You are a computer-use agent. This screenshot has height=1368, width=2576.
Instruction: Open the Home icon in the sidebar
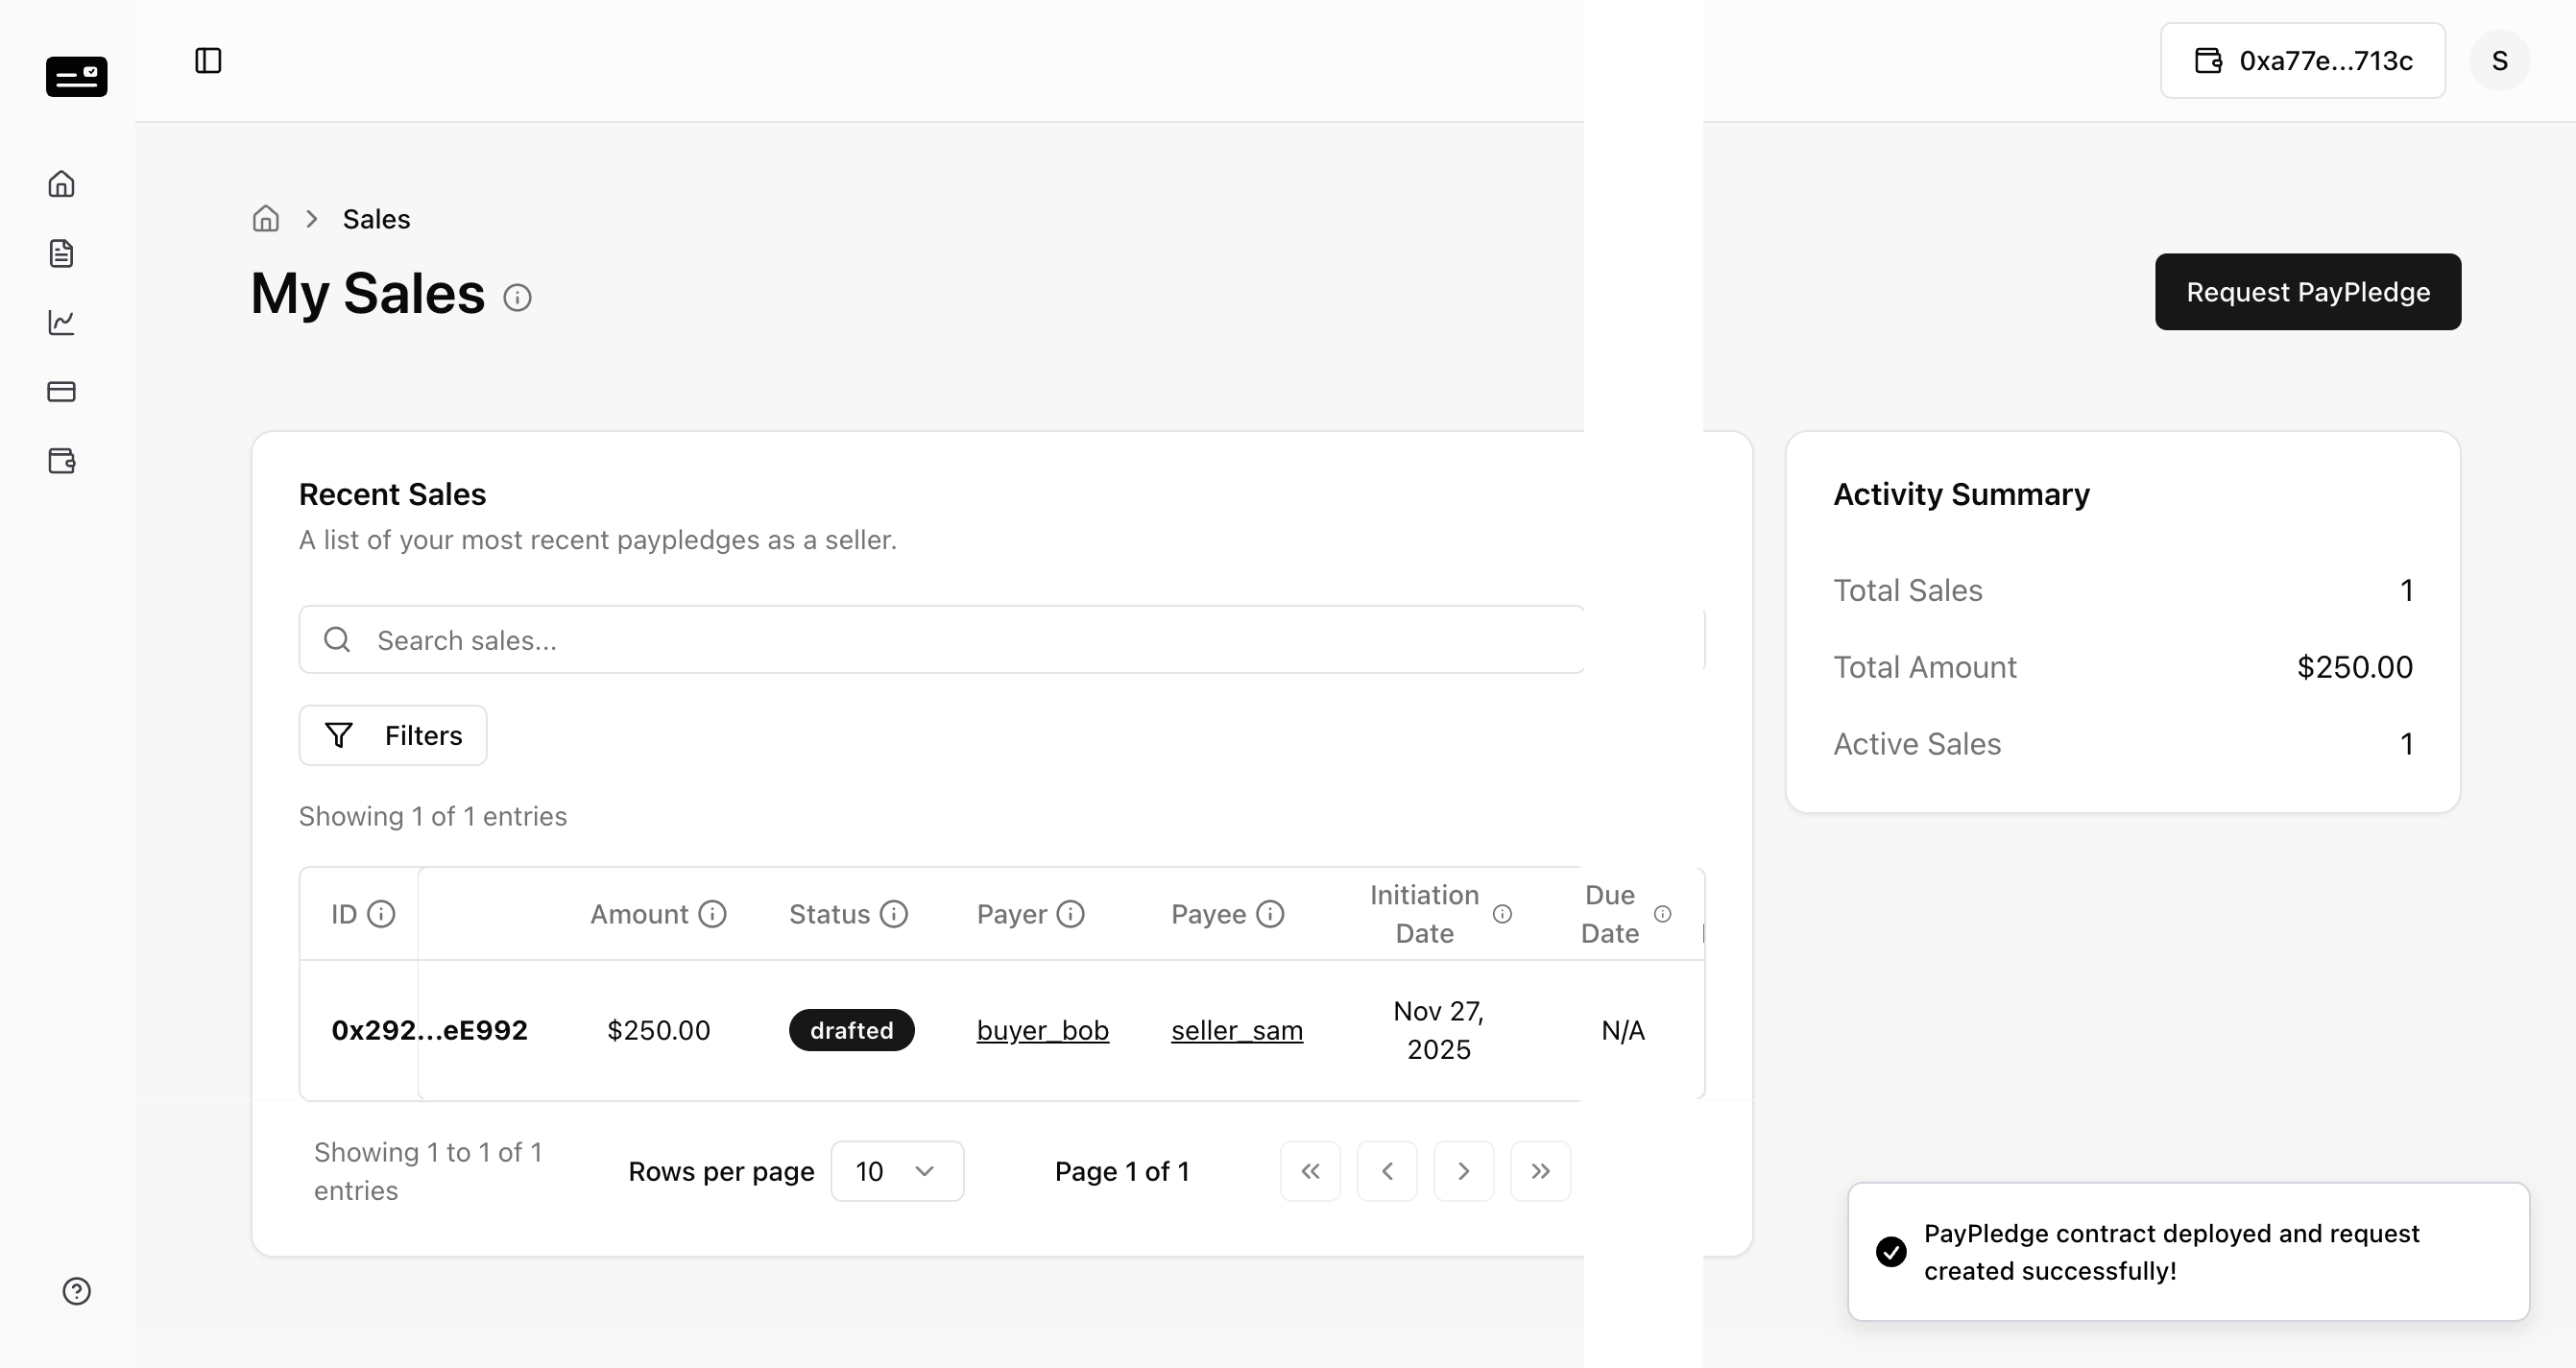click(x=62, y=184)
